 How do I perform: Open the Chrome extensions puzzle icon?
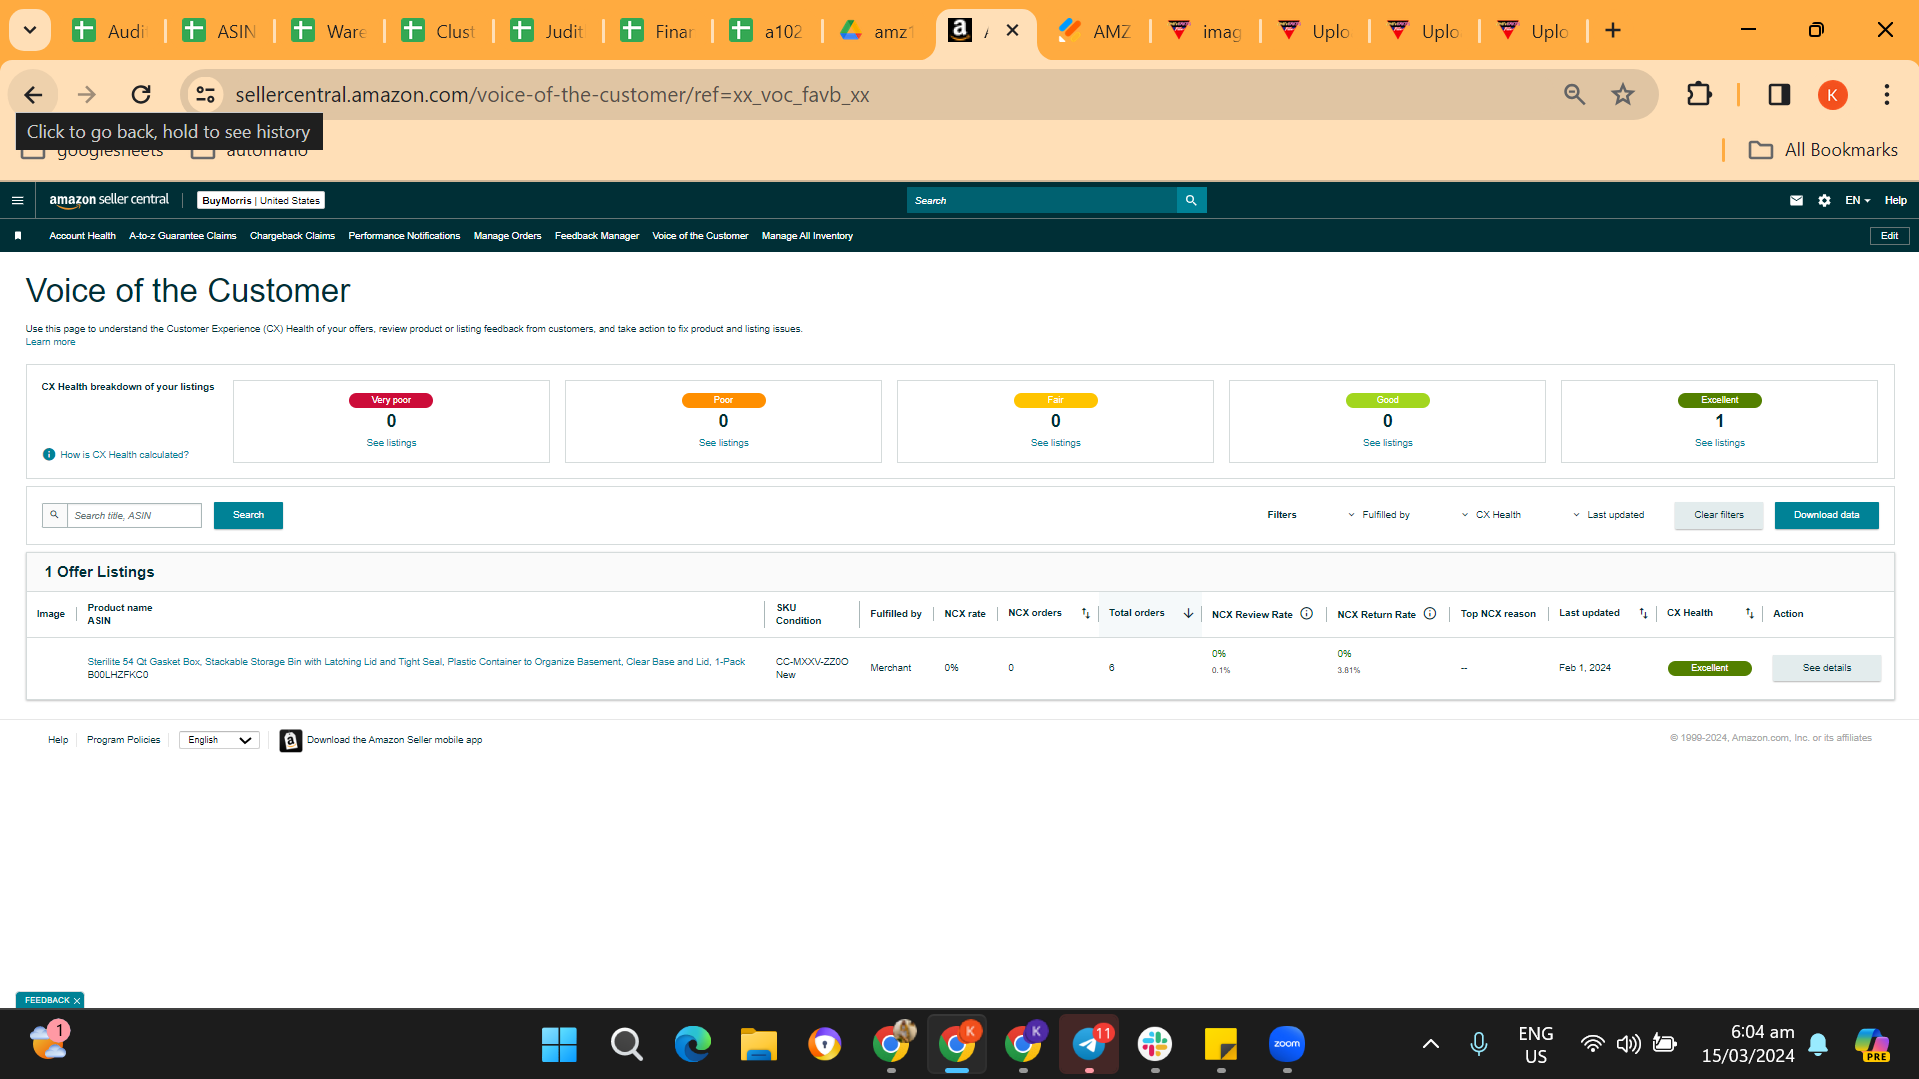tap(1699, 94)
